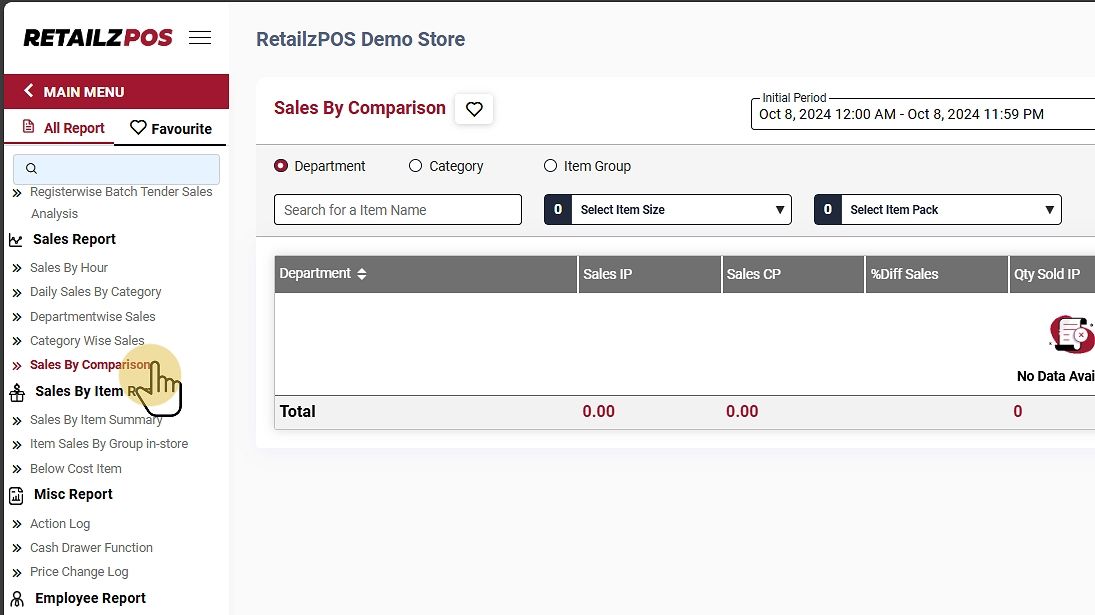Select the Item Group radio button

pyautogui.click(x=550, y=166)
